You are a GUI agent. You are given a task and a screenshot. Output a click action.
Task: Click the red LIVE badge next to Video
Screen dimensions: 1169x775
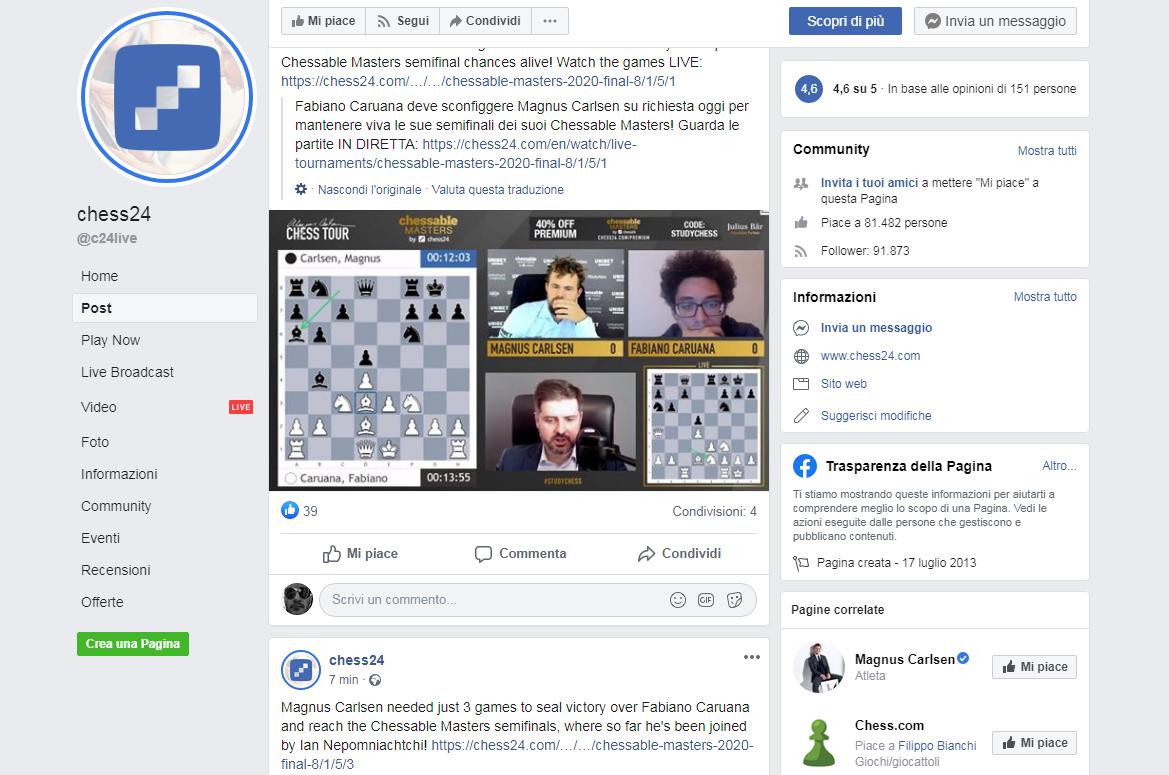point(241,407)
